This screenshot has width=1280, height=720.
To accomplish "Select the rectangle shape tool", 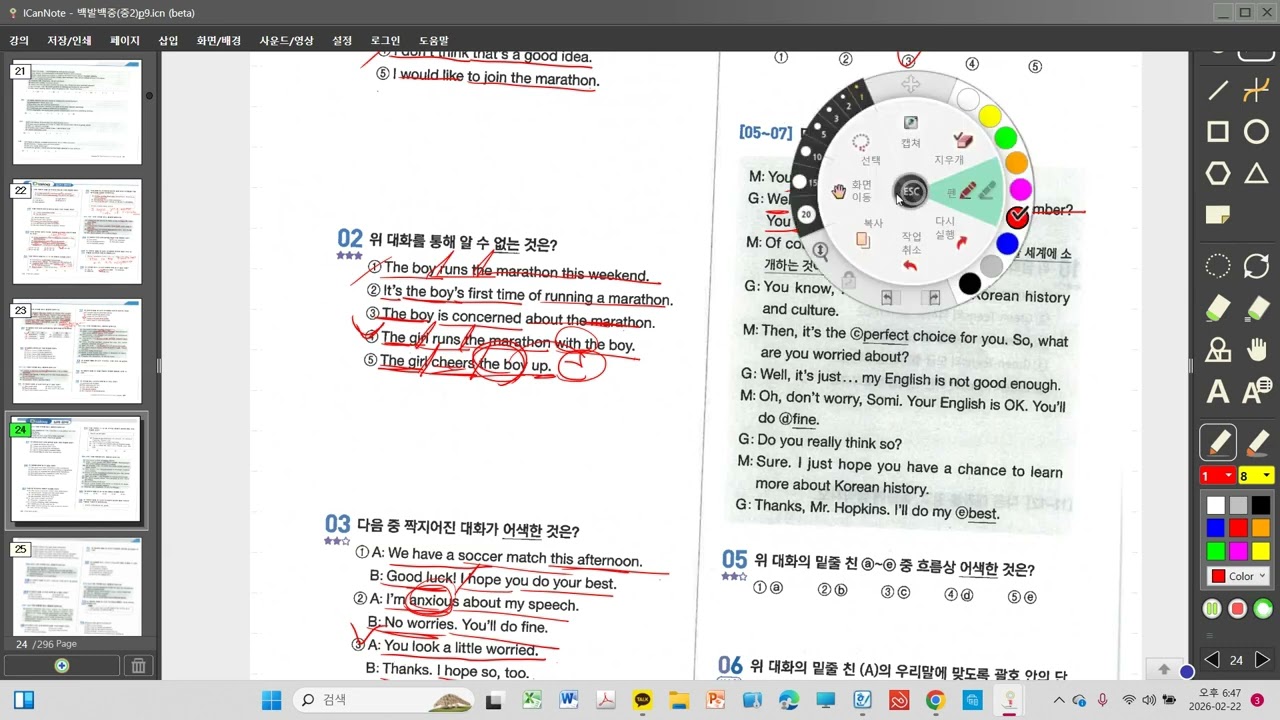I will (1218, 132).
